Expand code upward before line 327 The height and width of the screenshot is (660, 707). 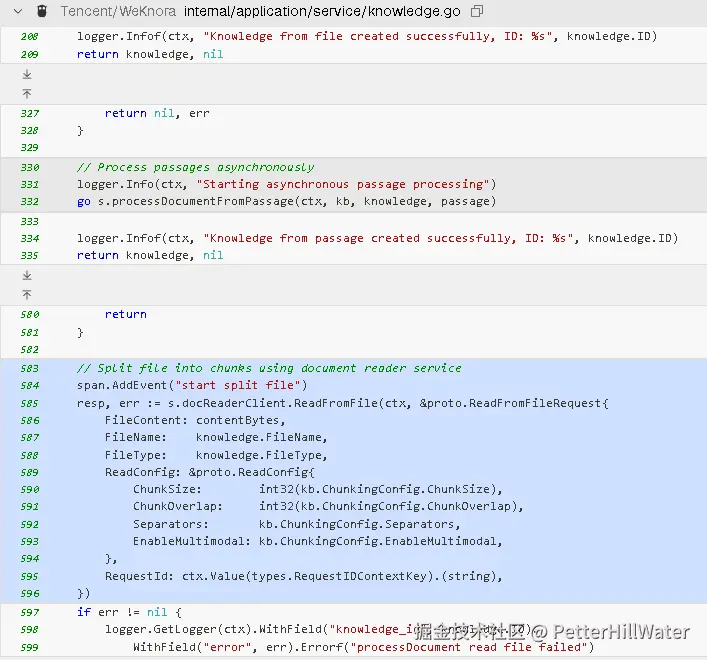tap(27, 93)
